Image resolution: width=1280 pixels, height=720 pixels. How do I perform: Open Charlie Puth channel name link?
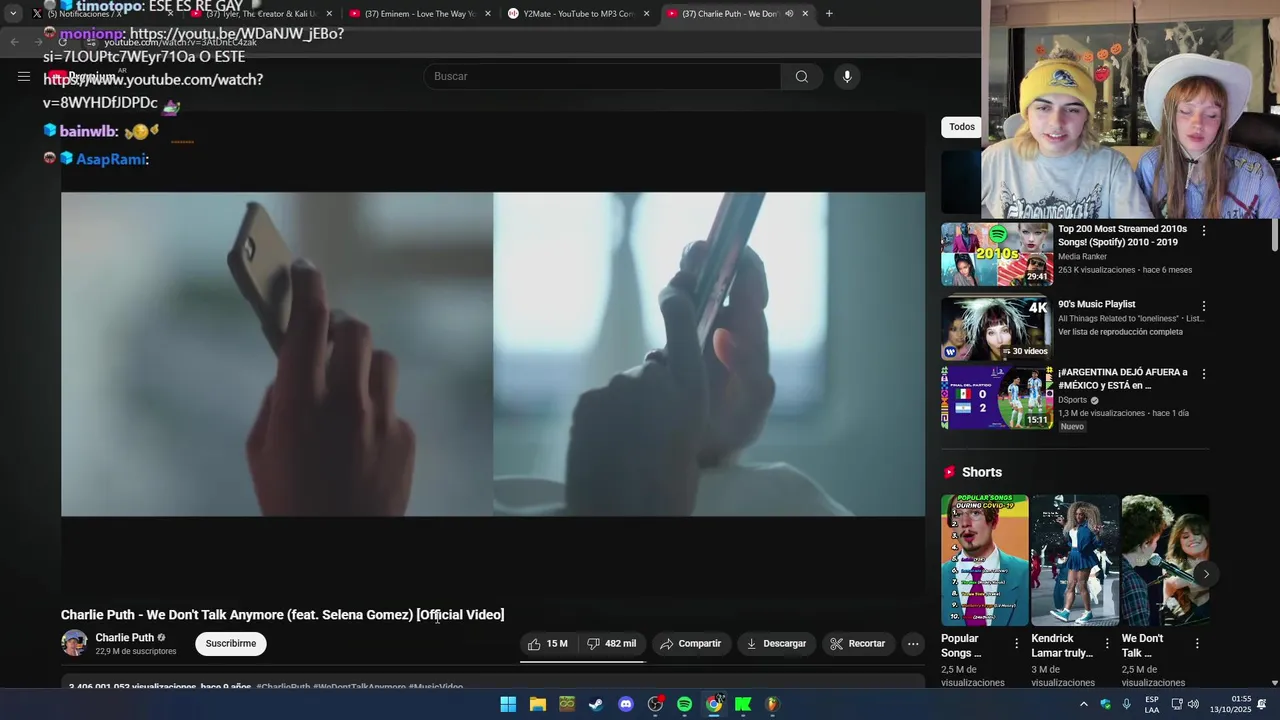(x=124, y=638)
